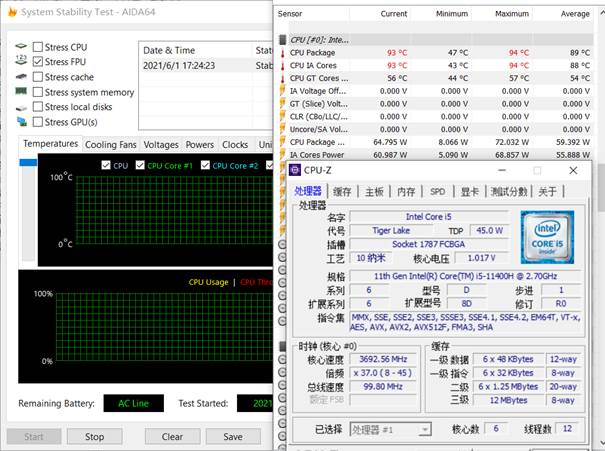This screenshot has height=451, width=605.
Task: Click the Stop button
Action: 95,437
